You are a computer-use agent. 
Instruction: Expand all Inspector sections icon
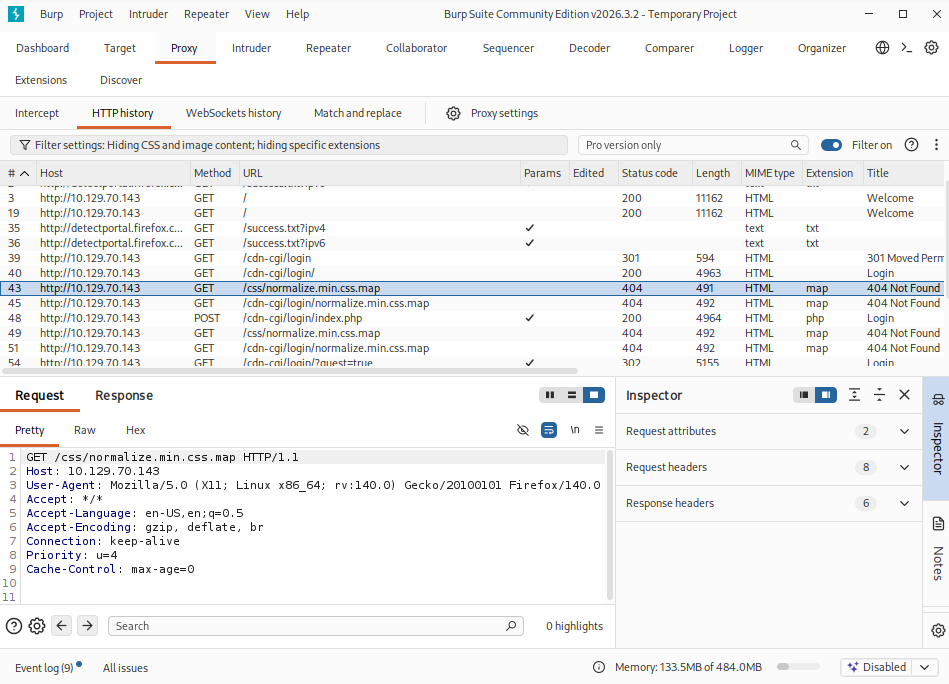coord(854,395)
